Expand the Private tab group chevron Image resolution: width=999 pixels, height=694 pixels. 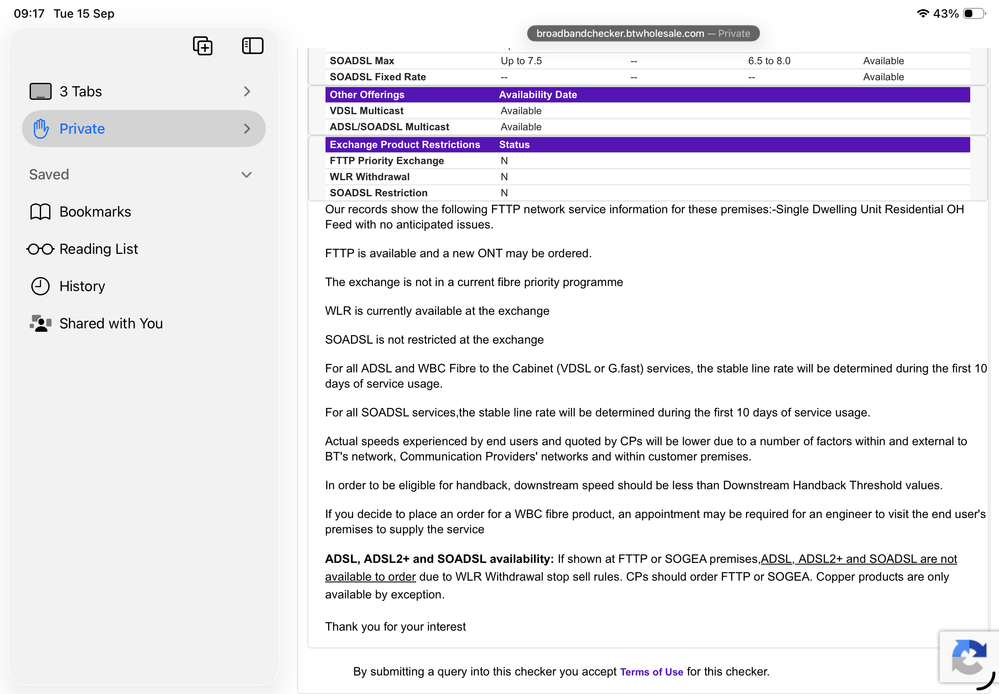pos(247,129)
